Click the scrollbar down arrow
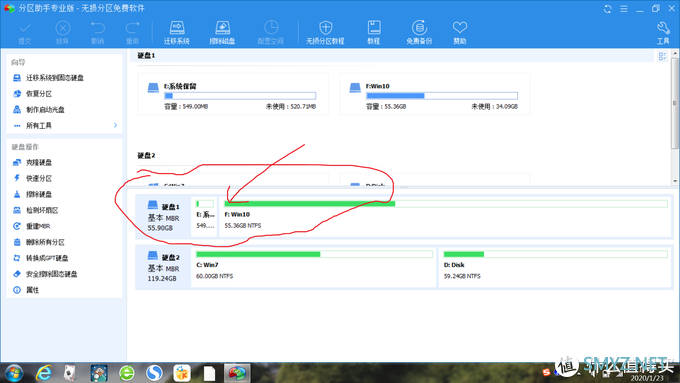Image resolution: width=680 pixels, height=383 pixels. click(674, 181)
